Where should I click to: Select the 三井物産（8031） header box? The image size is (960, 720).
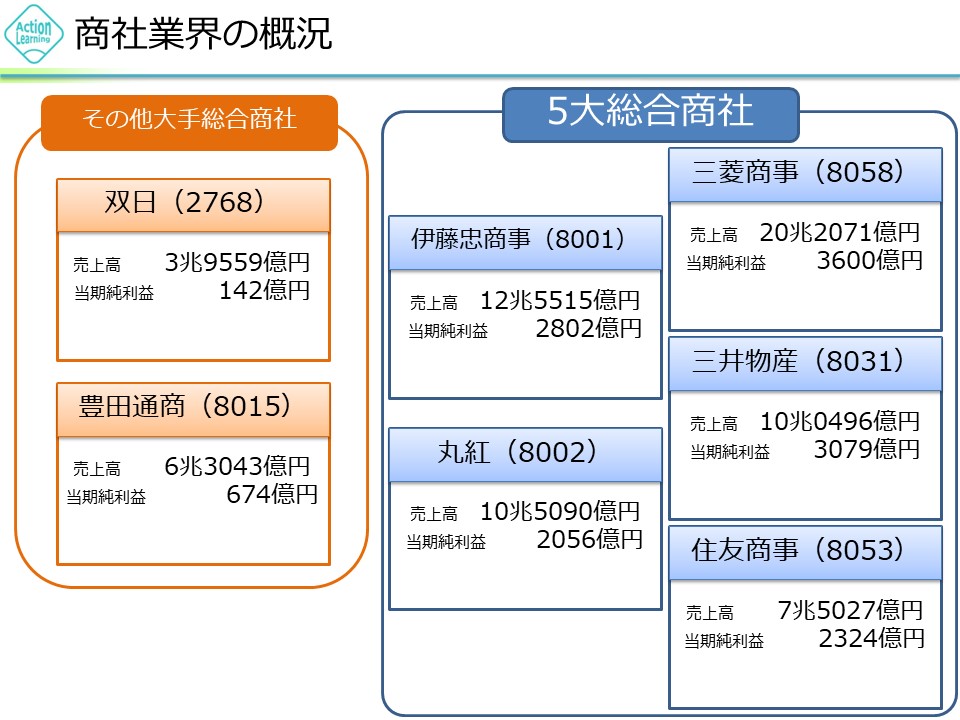pos(805,362)
